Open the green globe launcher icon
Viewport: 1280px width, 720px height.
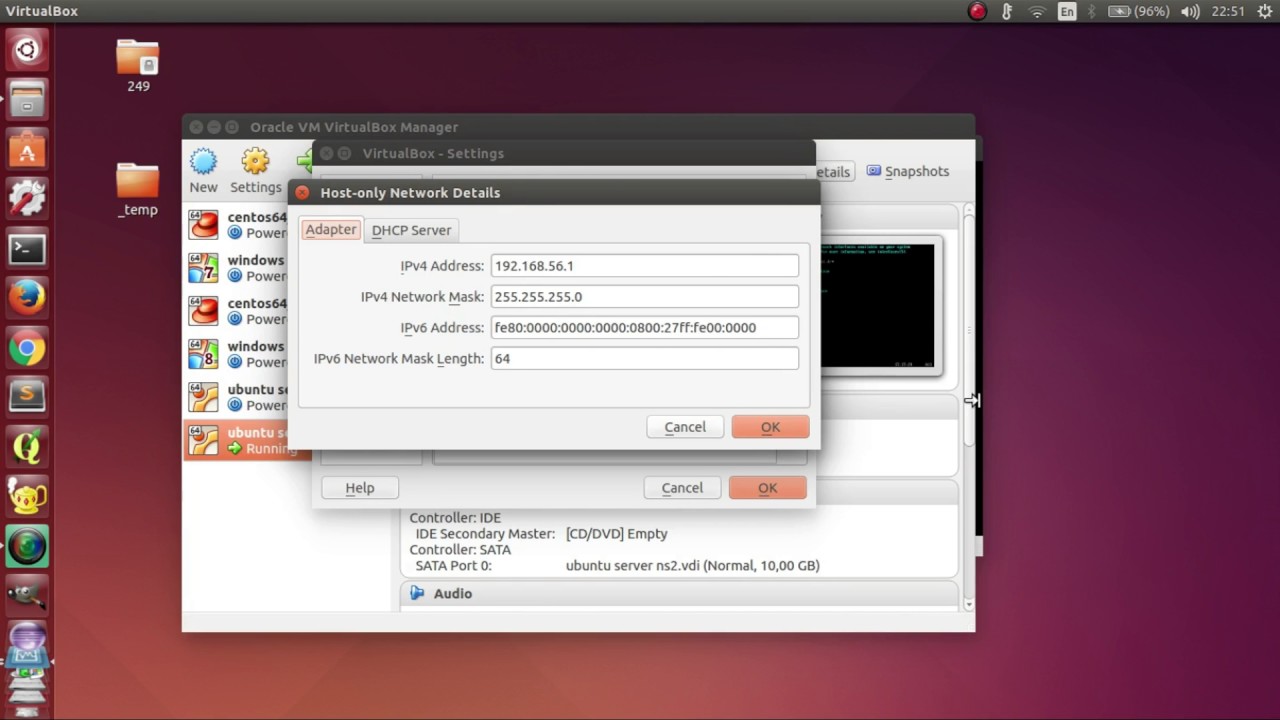click(x=27, y=547)
